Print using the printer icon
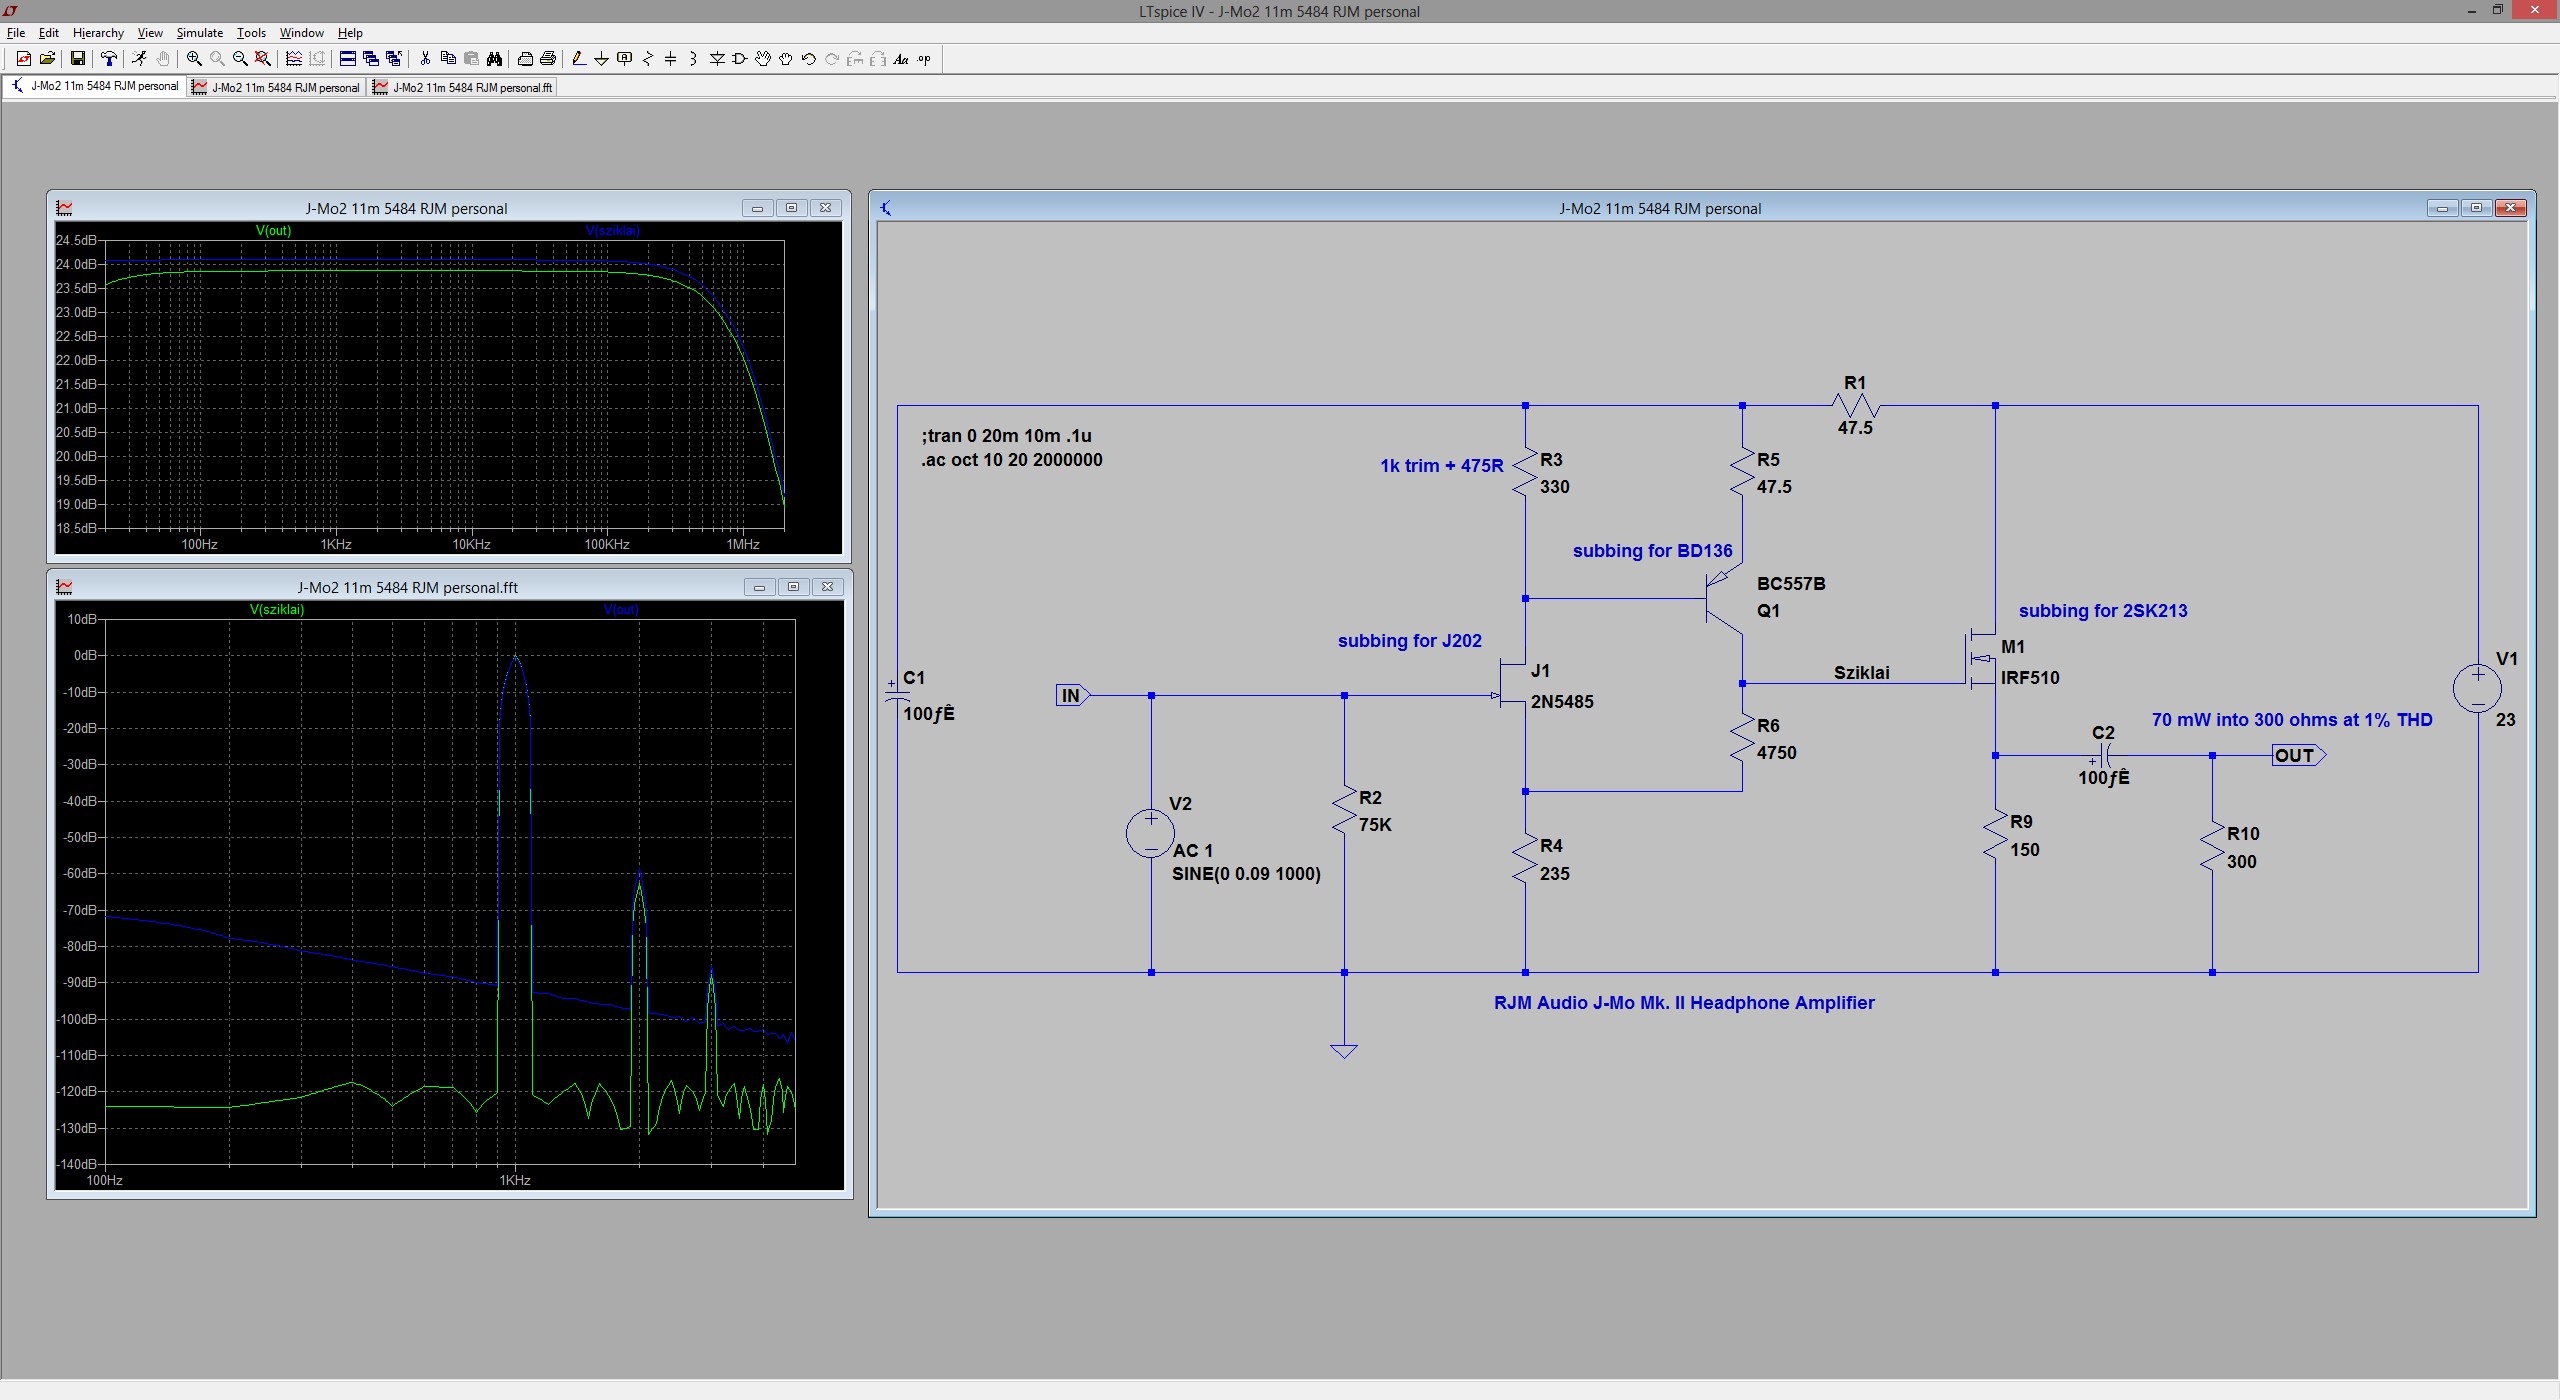 (x=548, y=59)
